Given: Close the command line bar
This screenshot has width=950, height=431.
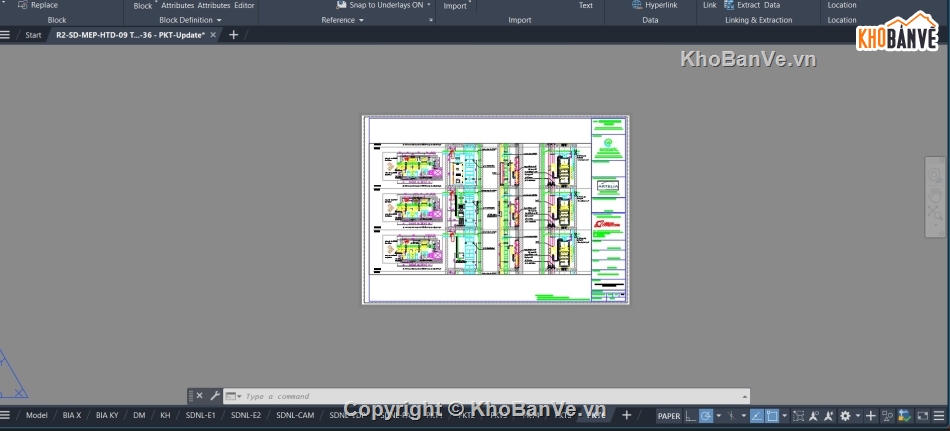Looking at the screenshot, I should click(x=199, y=396).
